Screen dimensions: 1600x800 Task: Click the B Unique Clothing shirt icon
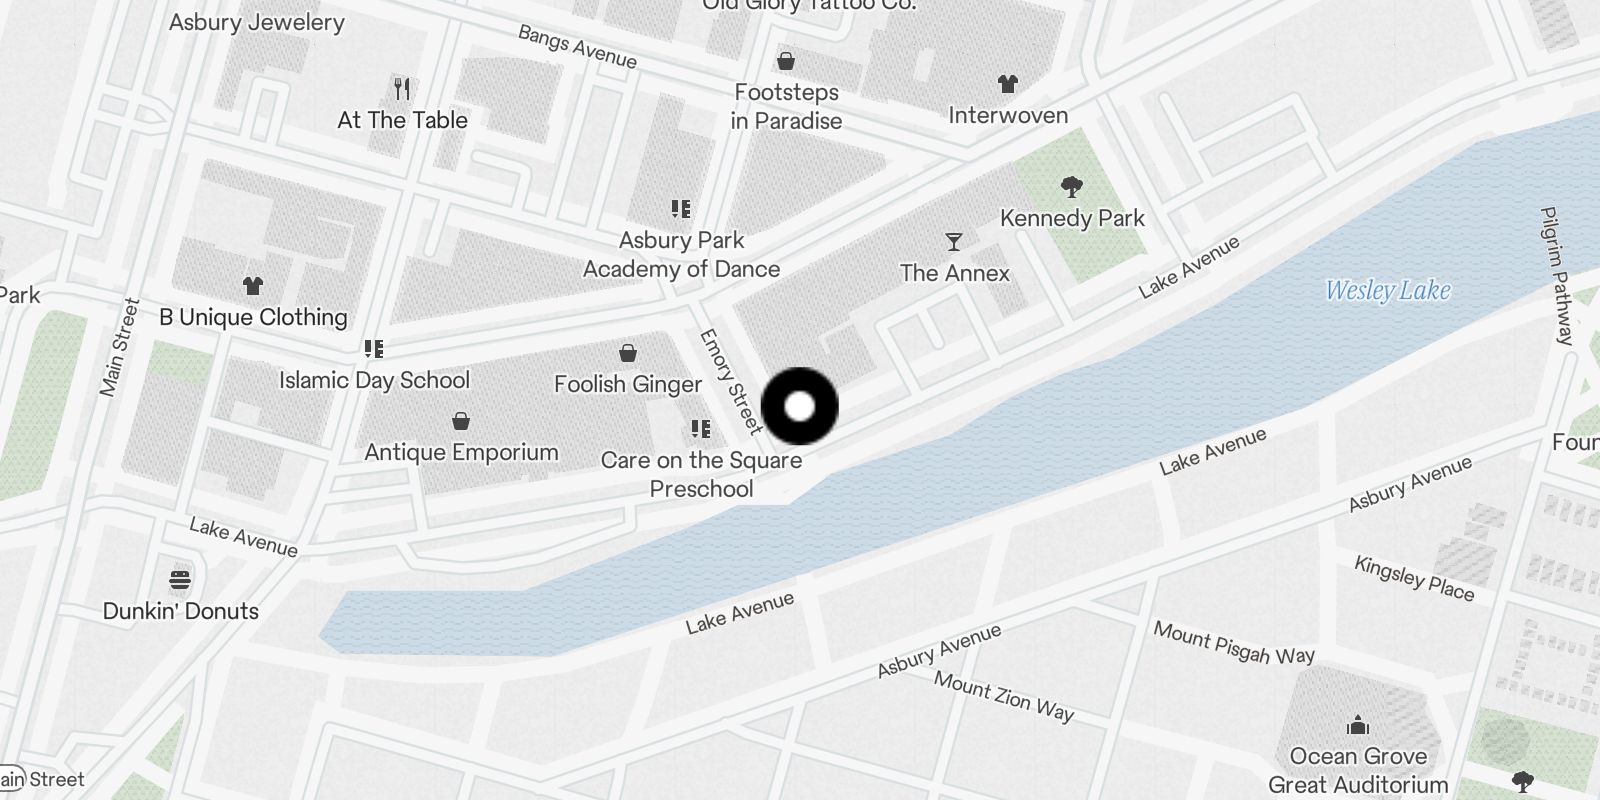253,286
